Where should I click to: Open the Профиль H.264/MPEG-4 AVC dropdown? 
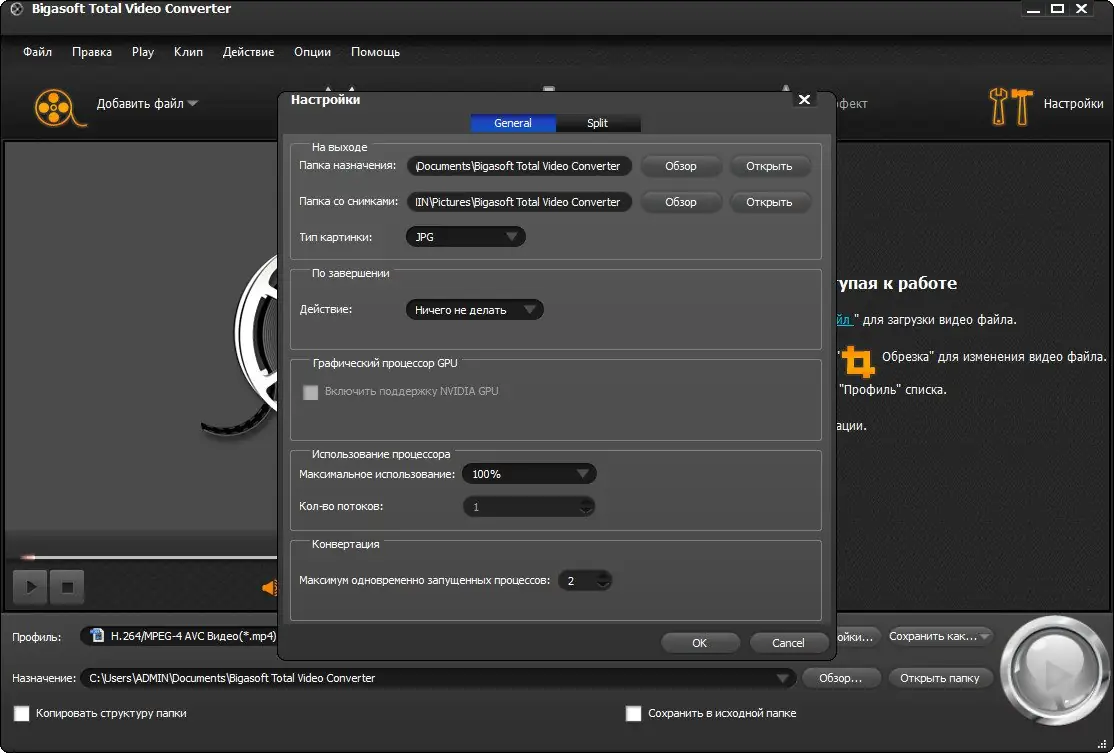[180, 636]
